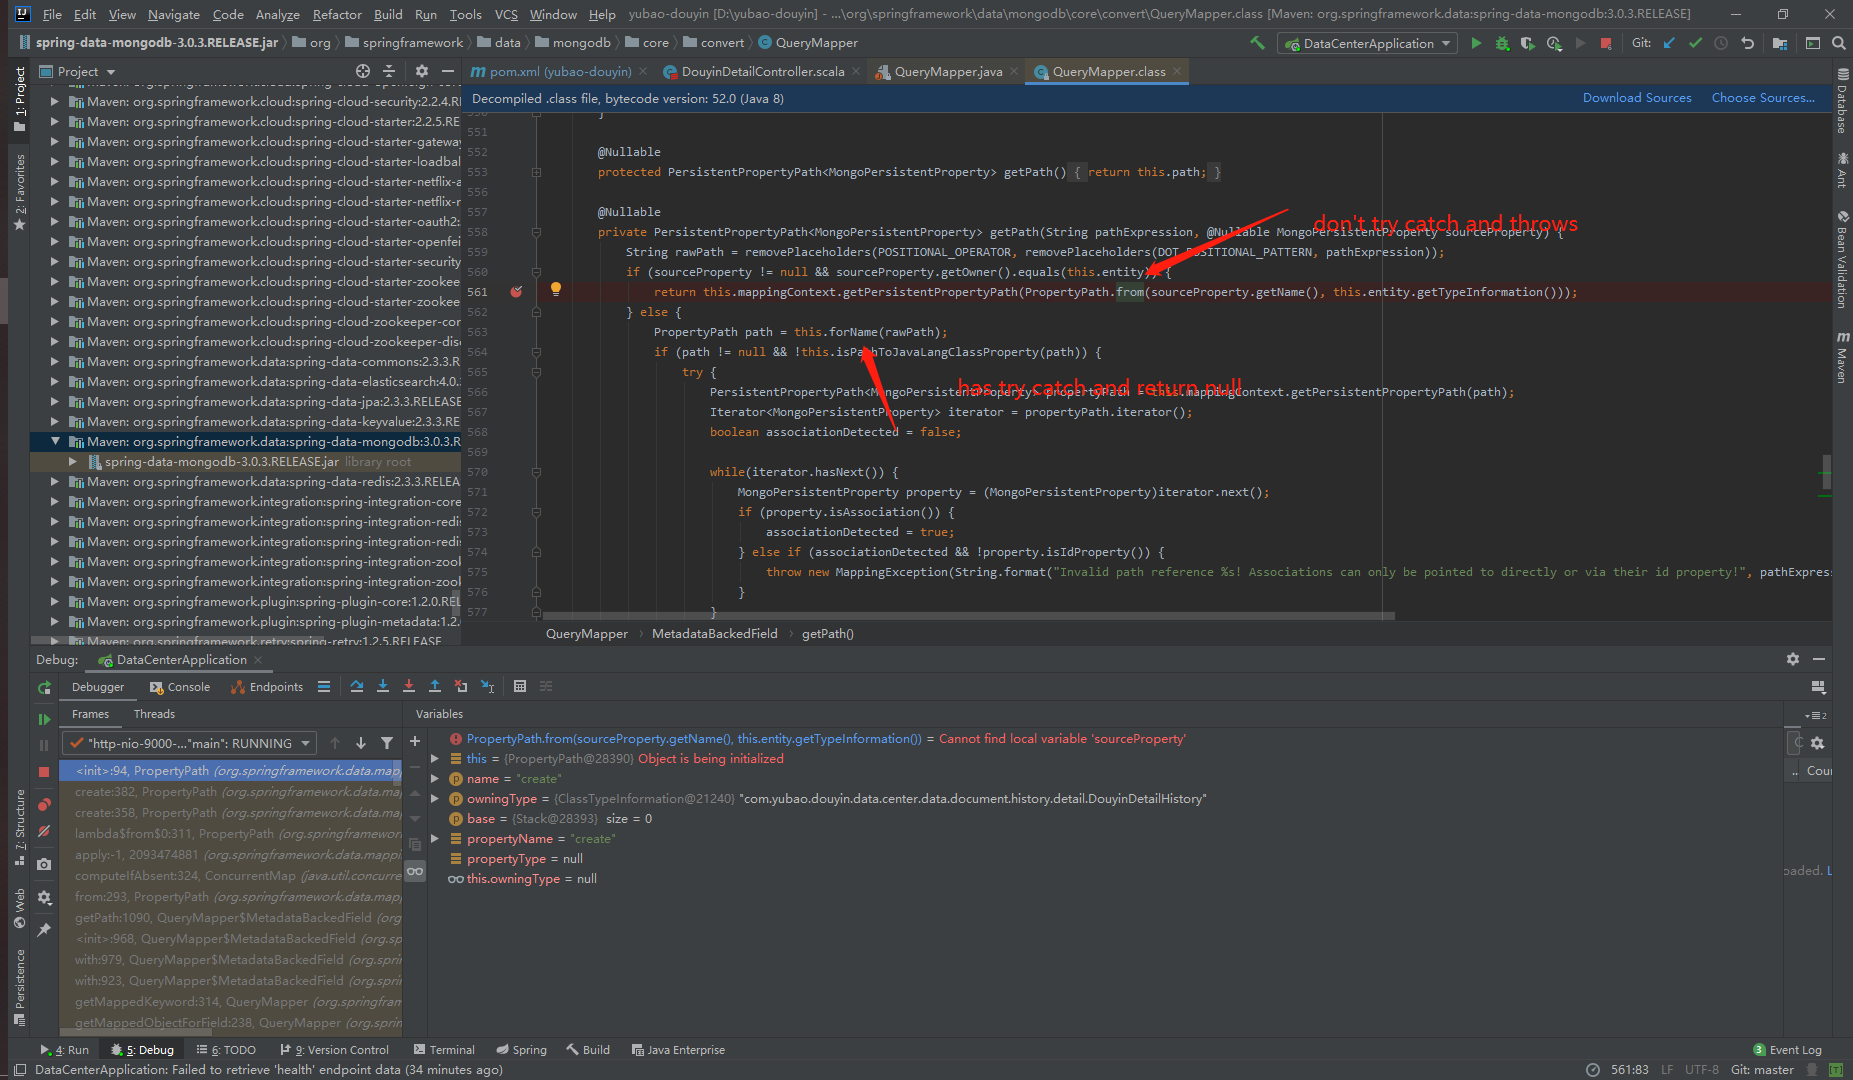The width and height of the screenshot is (1853, 1080).
Task: Run to cursor debugger icon
Action: coord(487,686)
